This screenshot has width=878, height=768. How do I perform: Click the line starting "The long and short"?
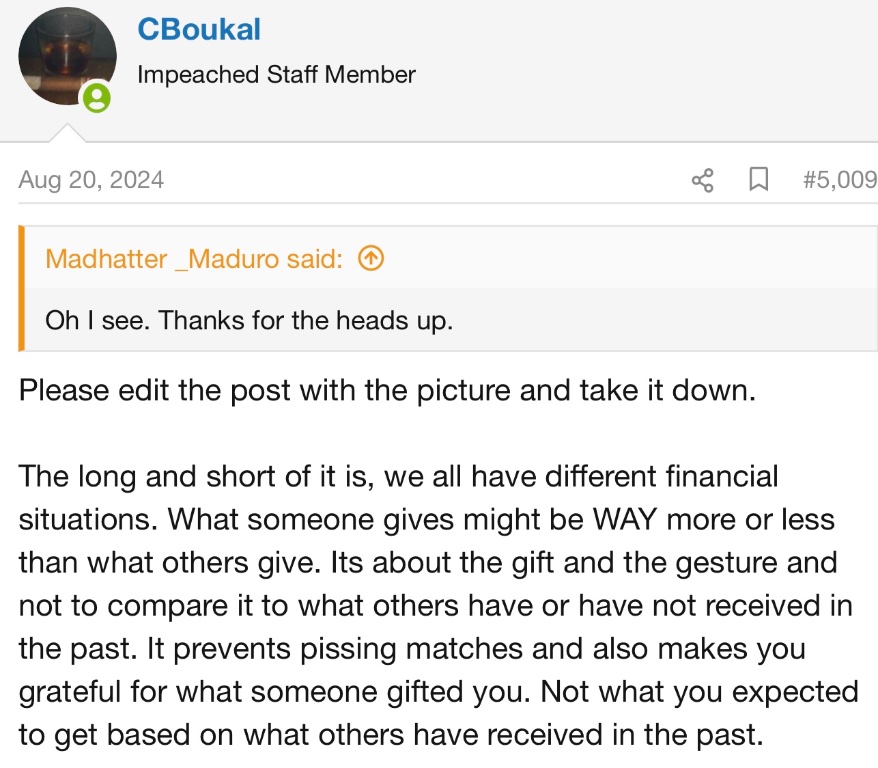click(398, 476)
